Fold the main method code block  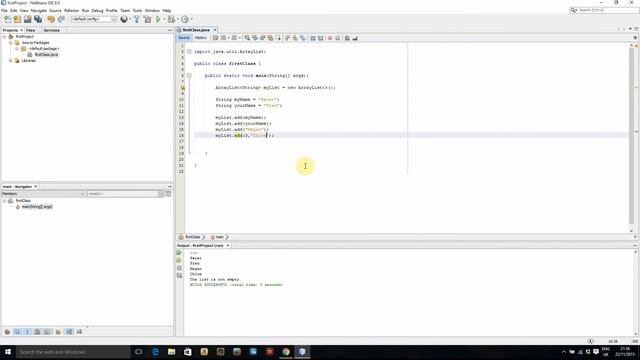click(189, 76)
